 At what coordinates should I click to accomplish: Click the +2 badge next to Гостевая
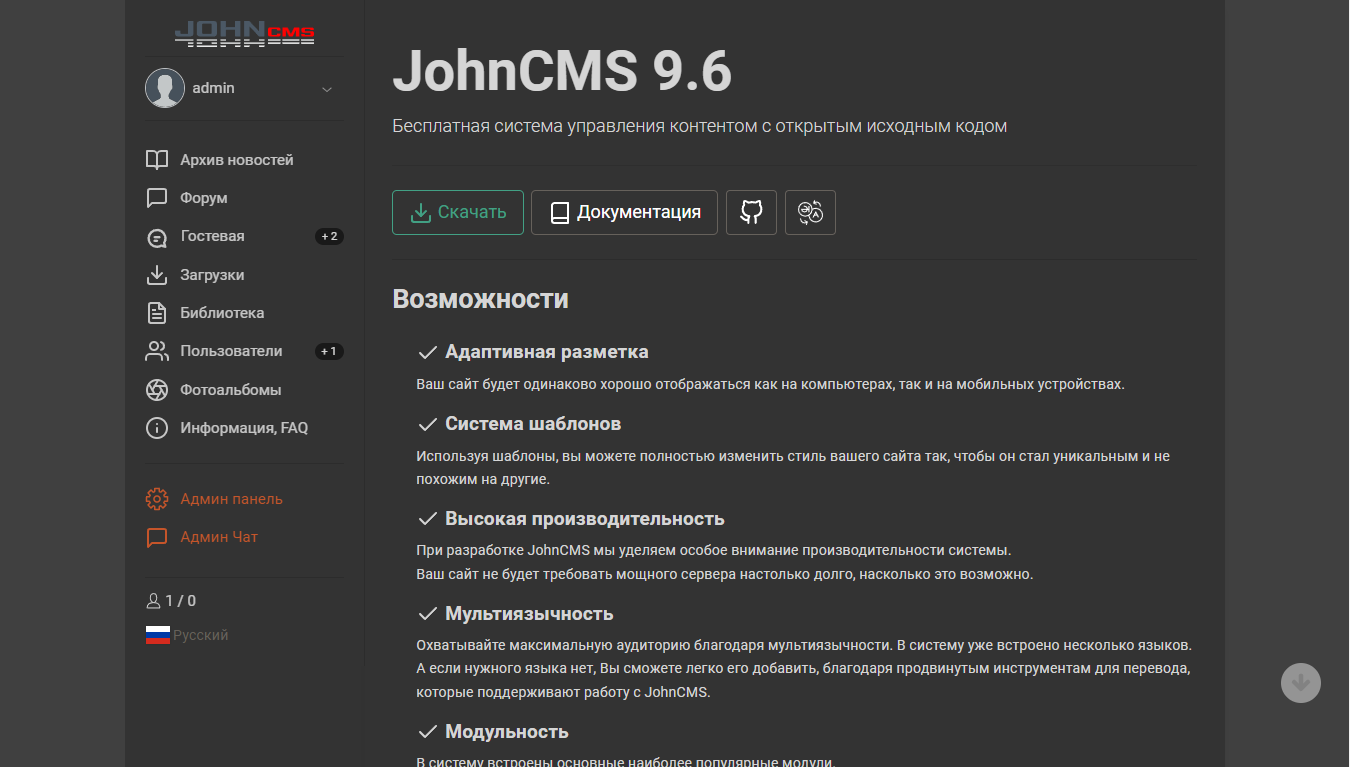coord(329,237)
